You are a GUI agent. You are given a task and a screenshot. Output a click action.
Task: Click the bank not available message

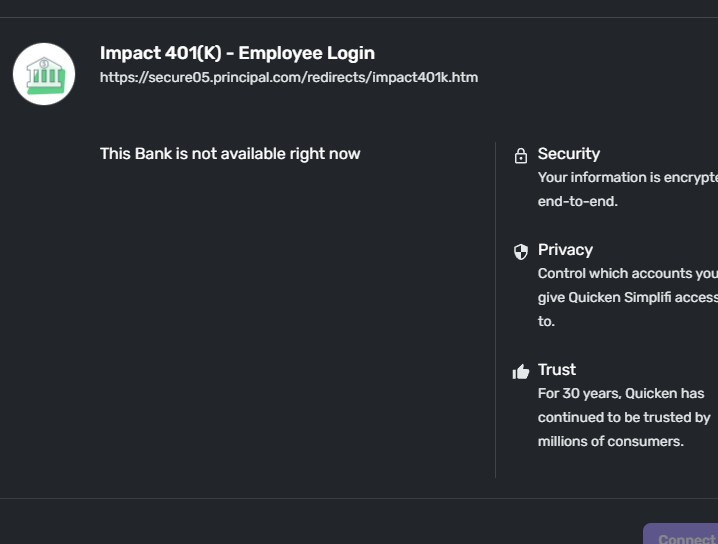230,154
